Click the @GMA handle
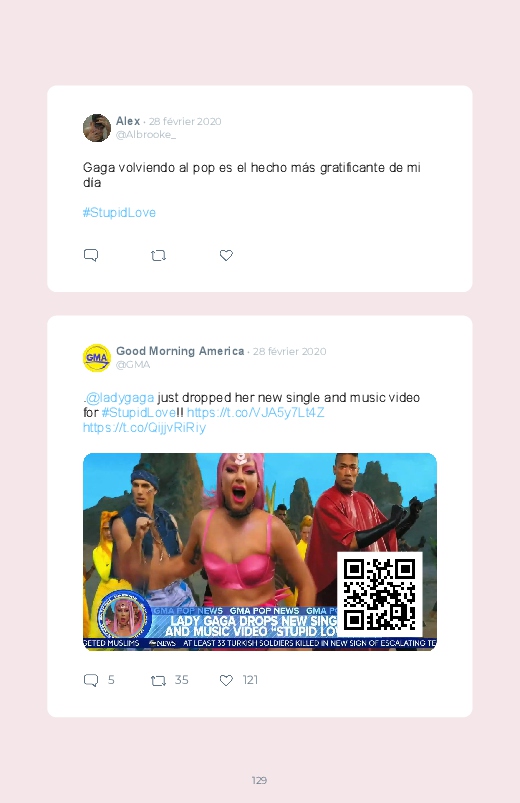The height and width of the screenshot is (803, 520). click(x=133, y=365)
